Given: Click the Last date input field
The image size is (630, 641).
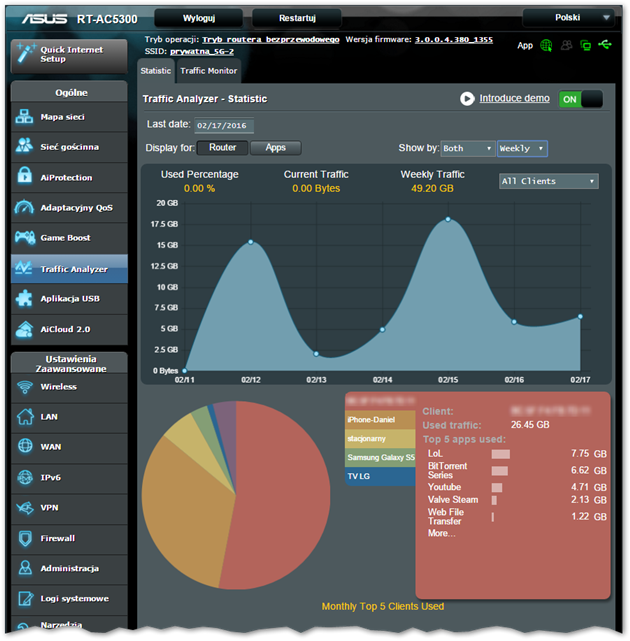Looking at the screenshot, I should click(x=224, y=126).
